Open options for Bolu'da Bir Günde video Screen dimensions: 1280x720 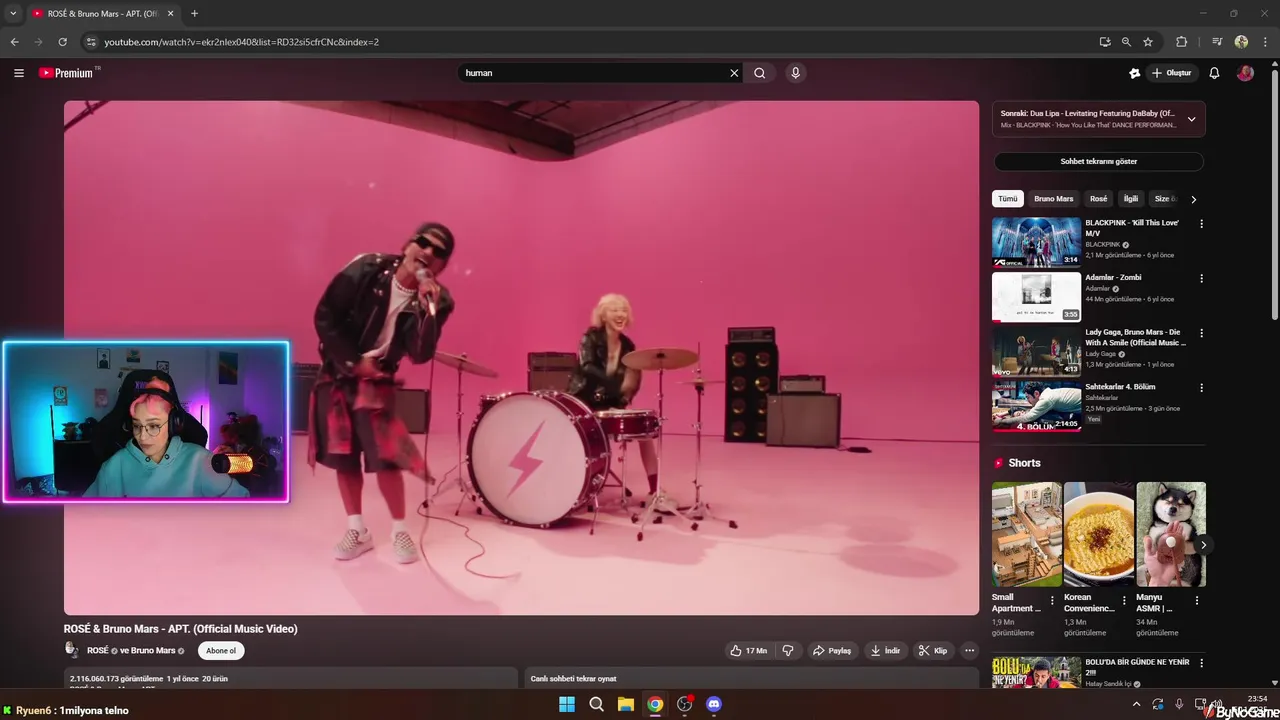point(1201,663)
